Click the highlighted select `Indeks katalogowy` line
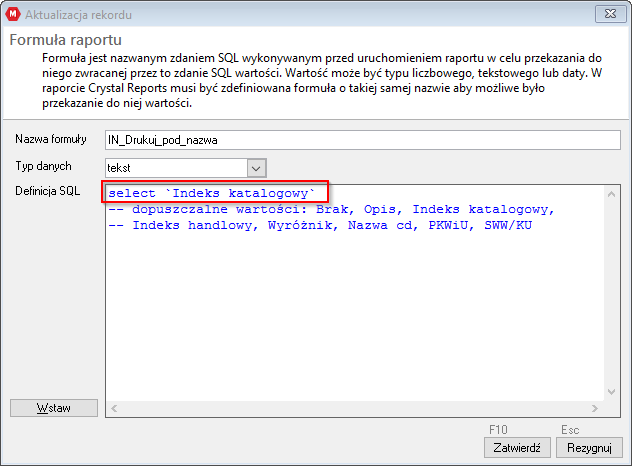The image size is (632, 466). pyautogui.click(x=217, y=193)
